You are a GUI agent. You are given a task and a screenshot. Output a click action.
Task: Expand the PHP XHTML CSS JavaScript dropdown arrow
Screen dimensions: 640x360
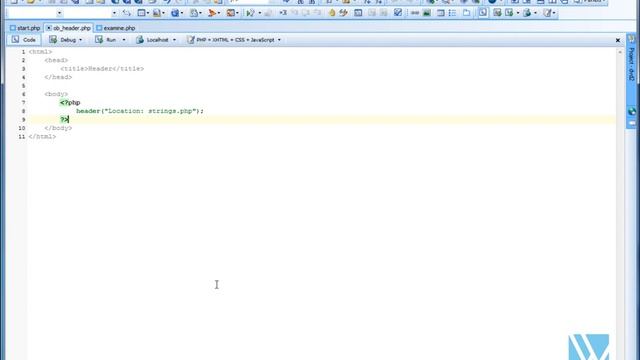pyautogui.click(x=279, y=40)
